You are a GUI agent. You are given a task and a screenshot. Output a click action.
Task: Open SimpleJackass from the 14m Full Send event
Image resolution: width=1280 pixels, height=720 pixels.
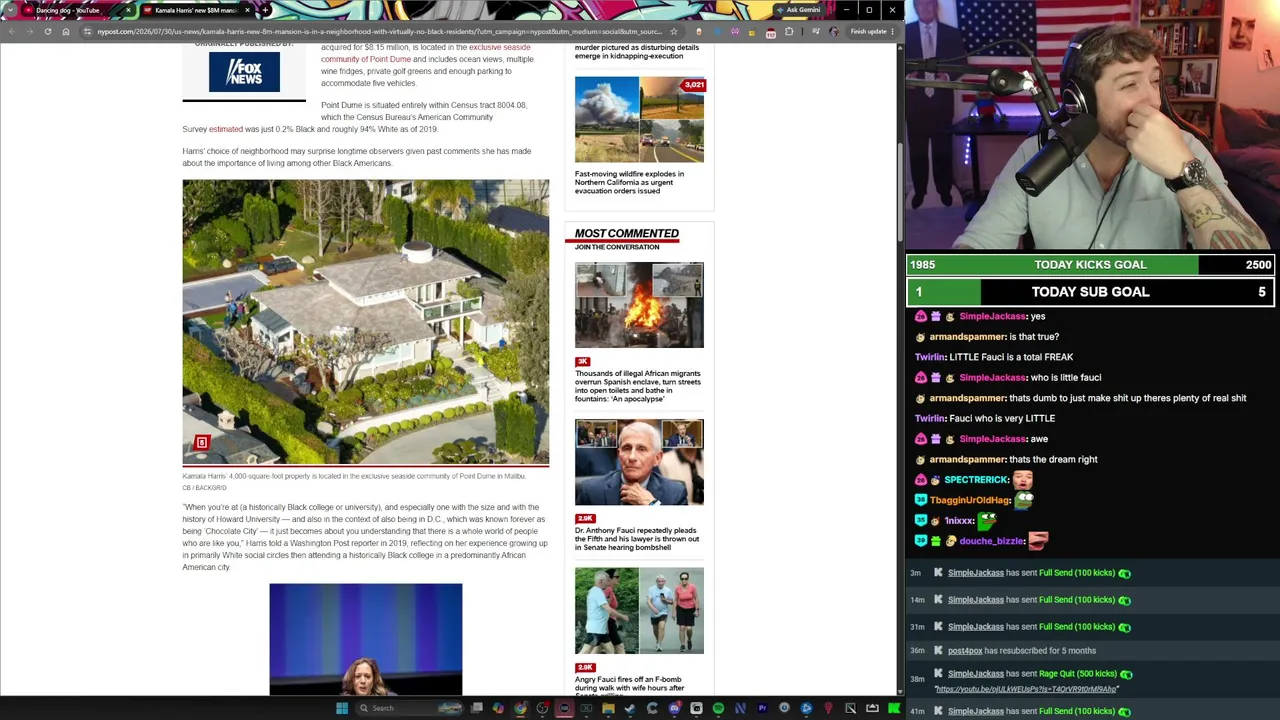pos(975,600)
